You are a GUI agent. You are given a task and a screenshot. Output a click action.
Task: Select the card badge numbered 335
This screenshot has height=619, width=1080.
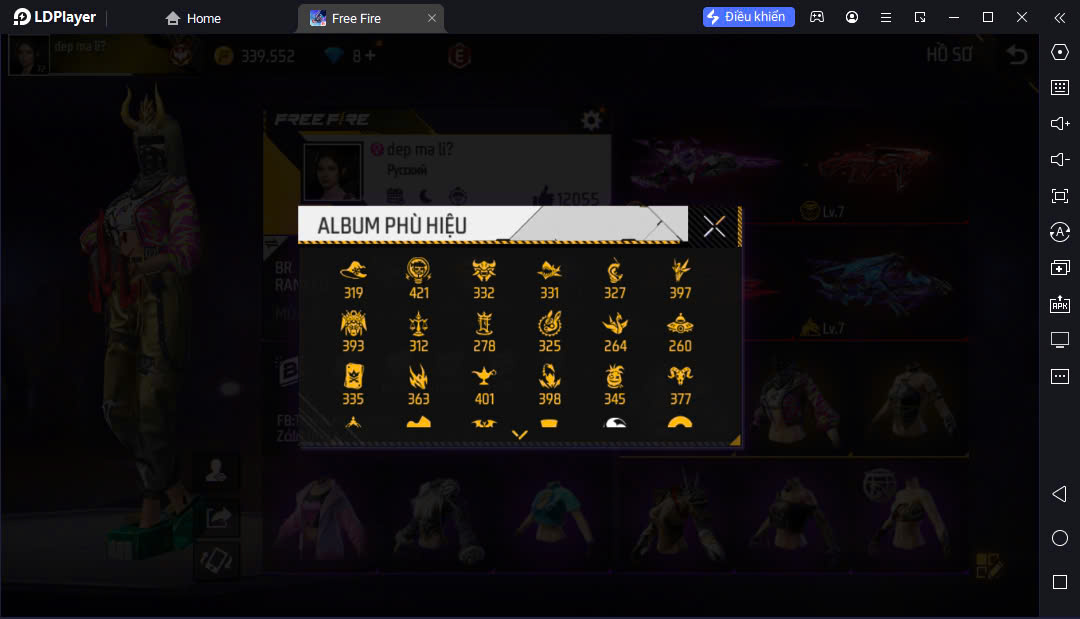click(353, 384)
